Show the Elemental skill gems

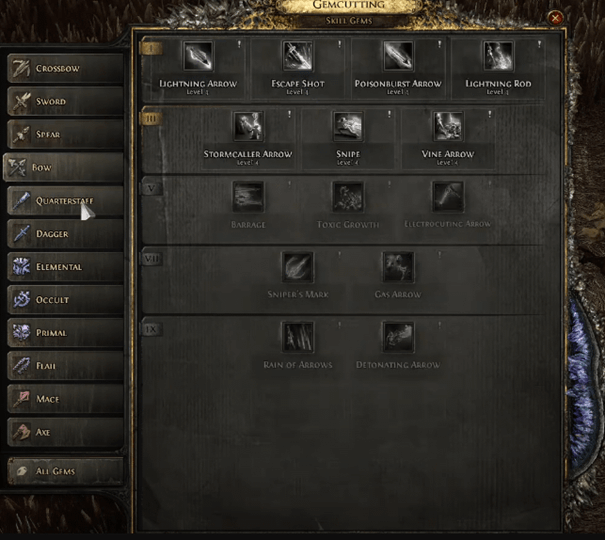pyautogui.click(x=65, y=267)
